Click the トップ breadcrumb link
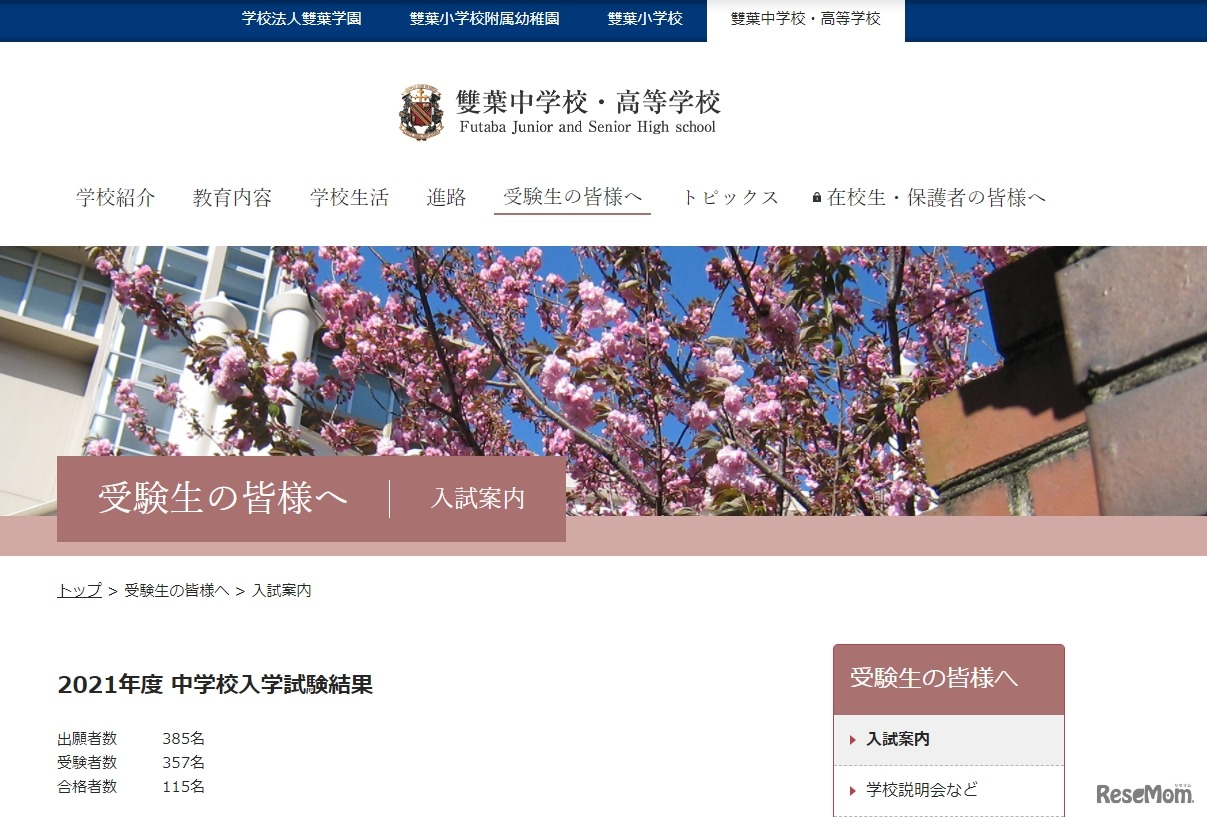Screen dimensions: 1207x817 (x=78, y=591)
